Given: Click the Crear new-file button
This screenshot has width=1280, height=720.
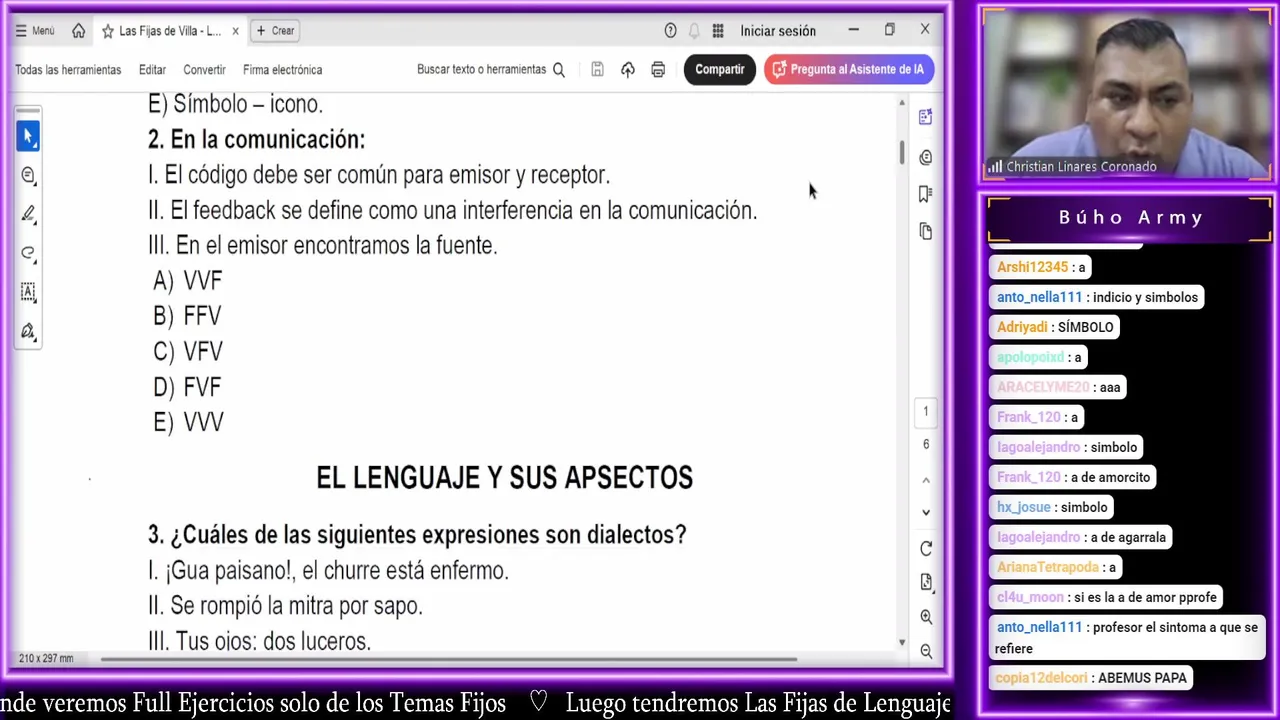Looking at the screenshot, I should pyautogui.click(x=275, y=31).
